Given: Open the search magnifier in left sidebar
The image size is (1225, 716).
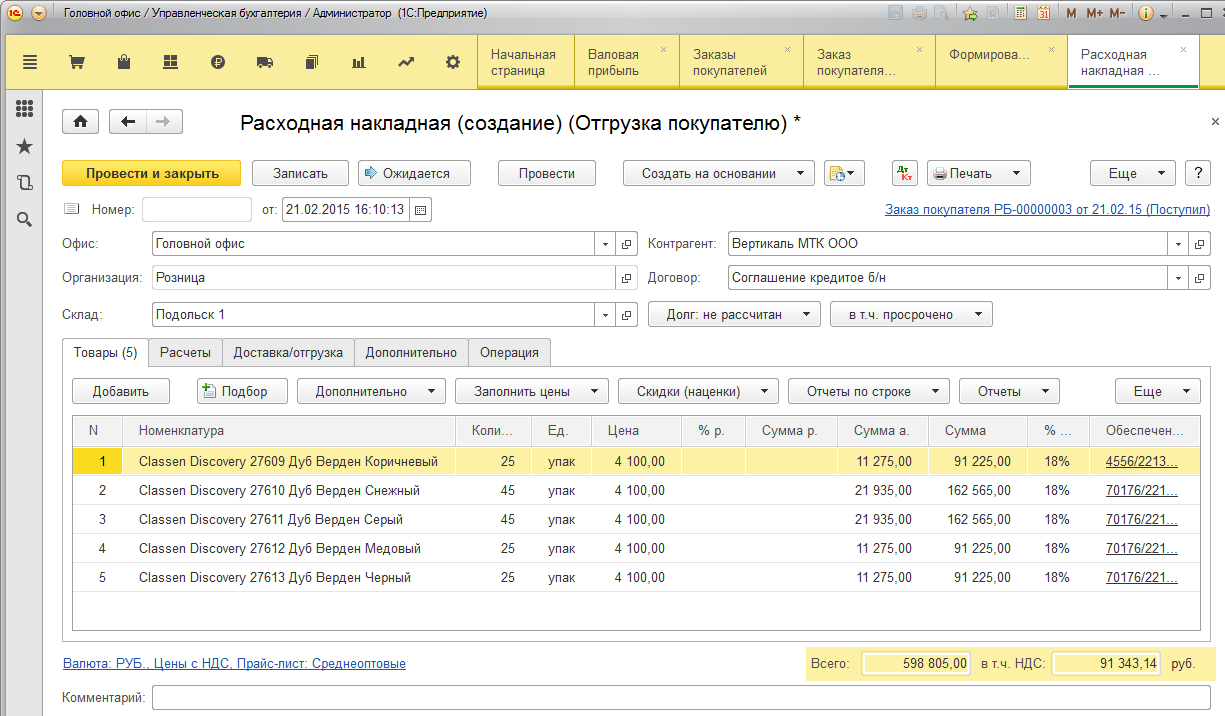Looking at the screenshot, I should (x=25, y=219).
